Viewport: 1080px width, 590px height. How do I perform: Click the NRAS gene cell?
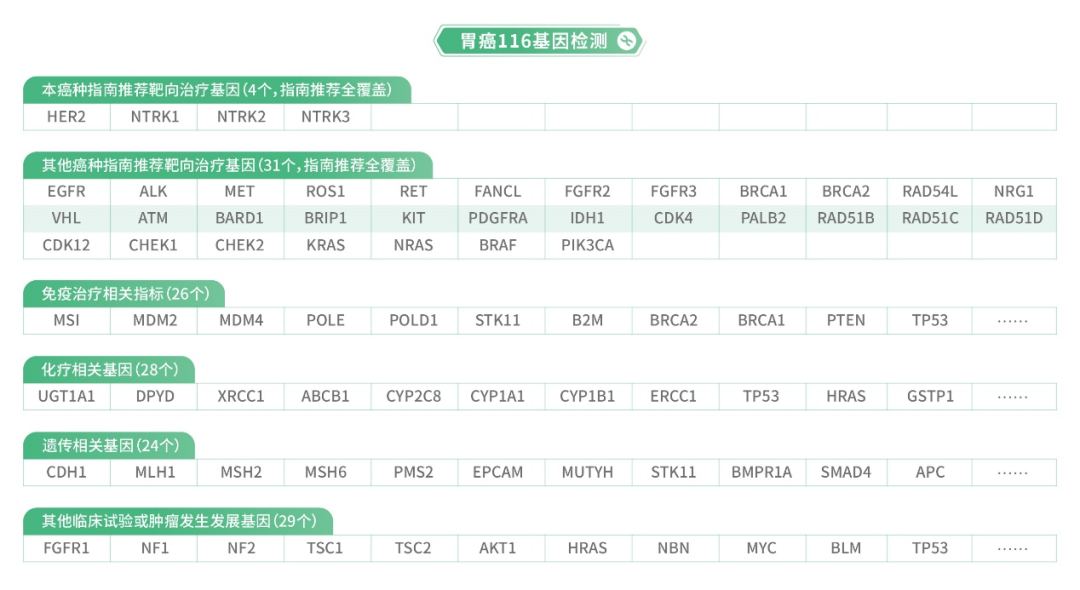[x=415, y=245]
